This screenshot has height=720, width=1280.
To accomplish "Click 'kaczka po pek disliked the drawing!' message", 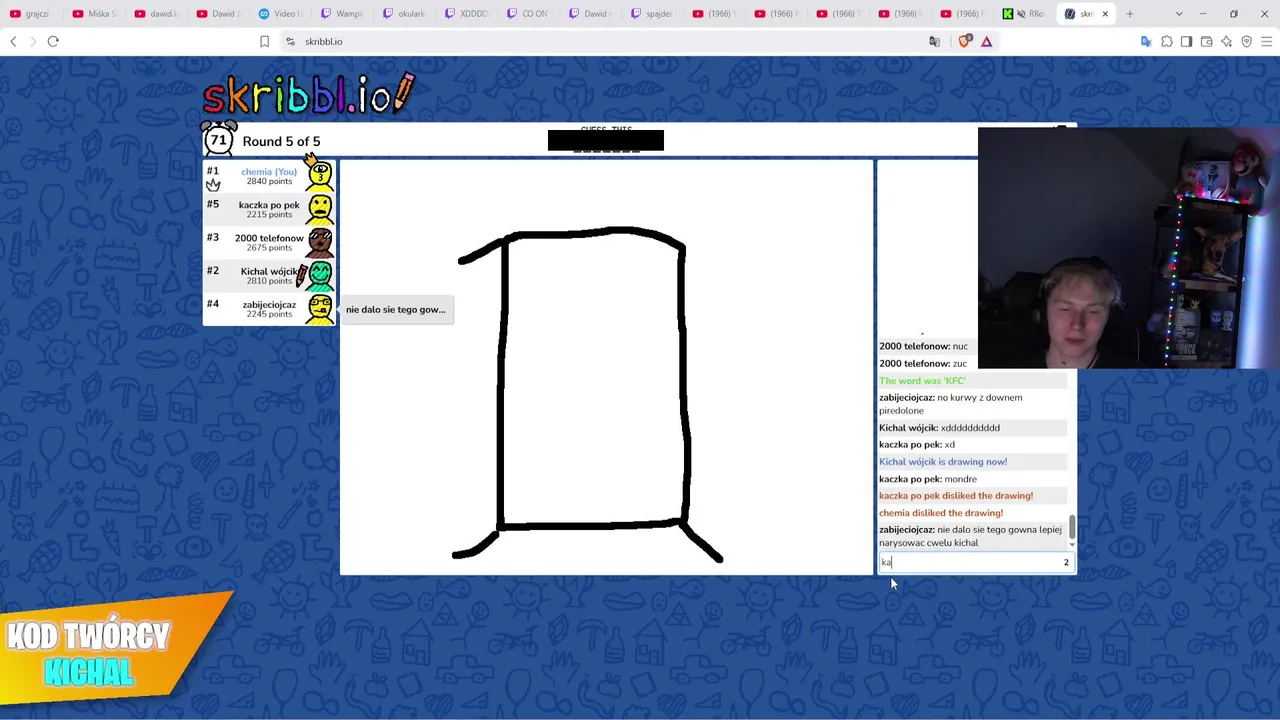I will pyautogui.click(x=956, y=496).
